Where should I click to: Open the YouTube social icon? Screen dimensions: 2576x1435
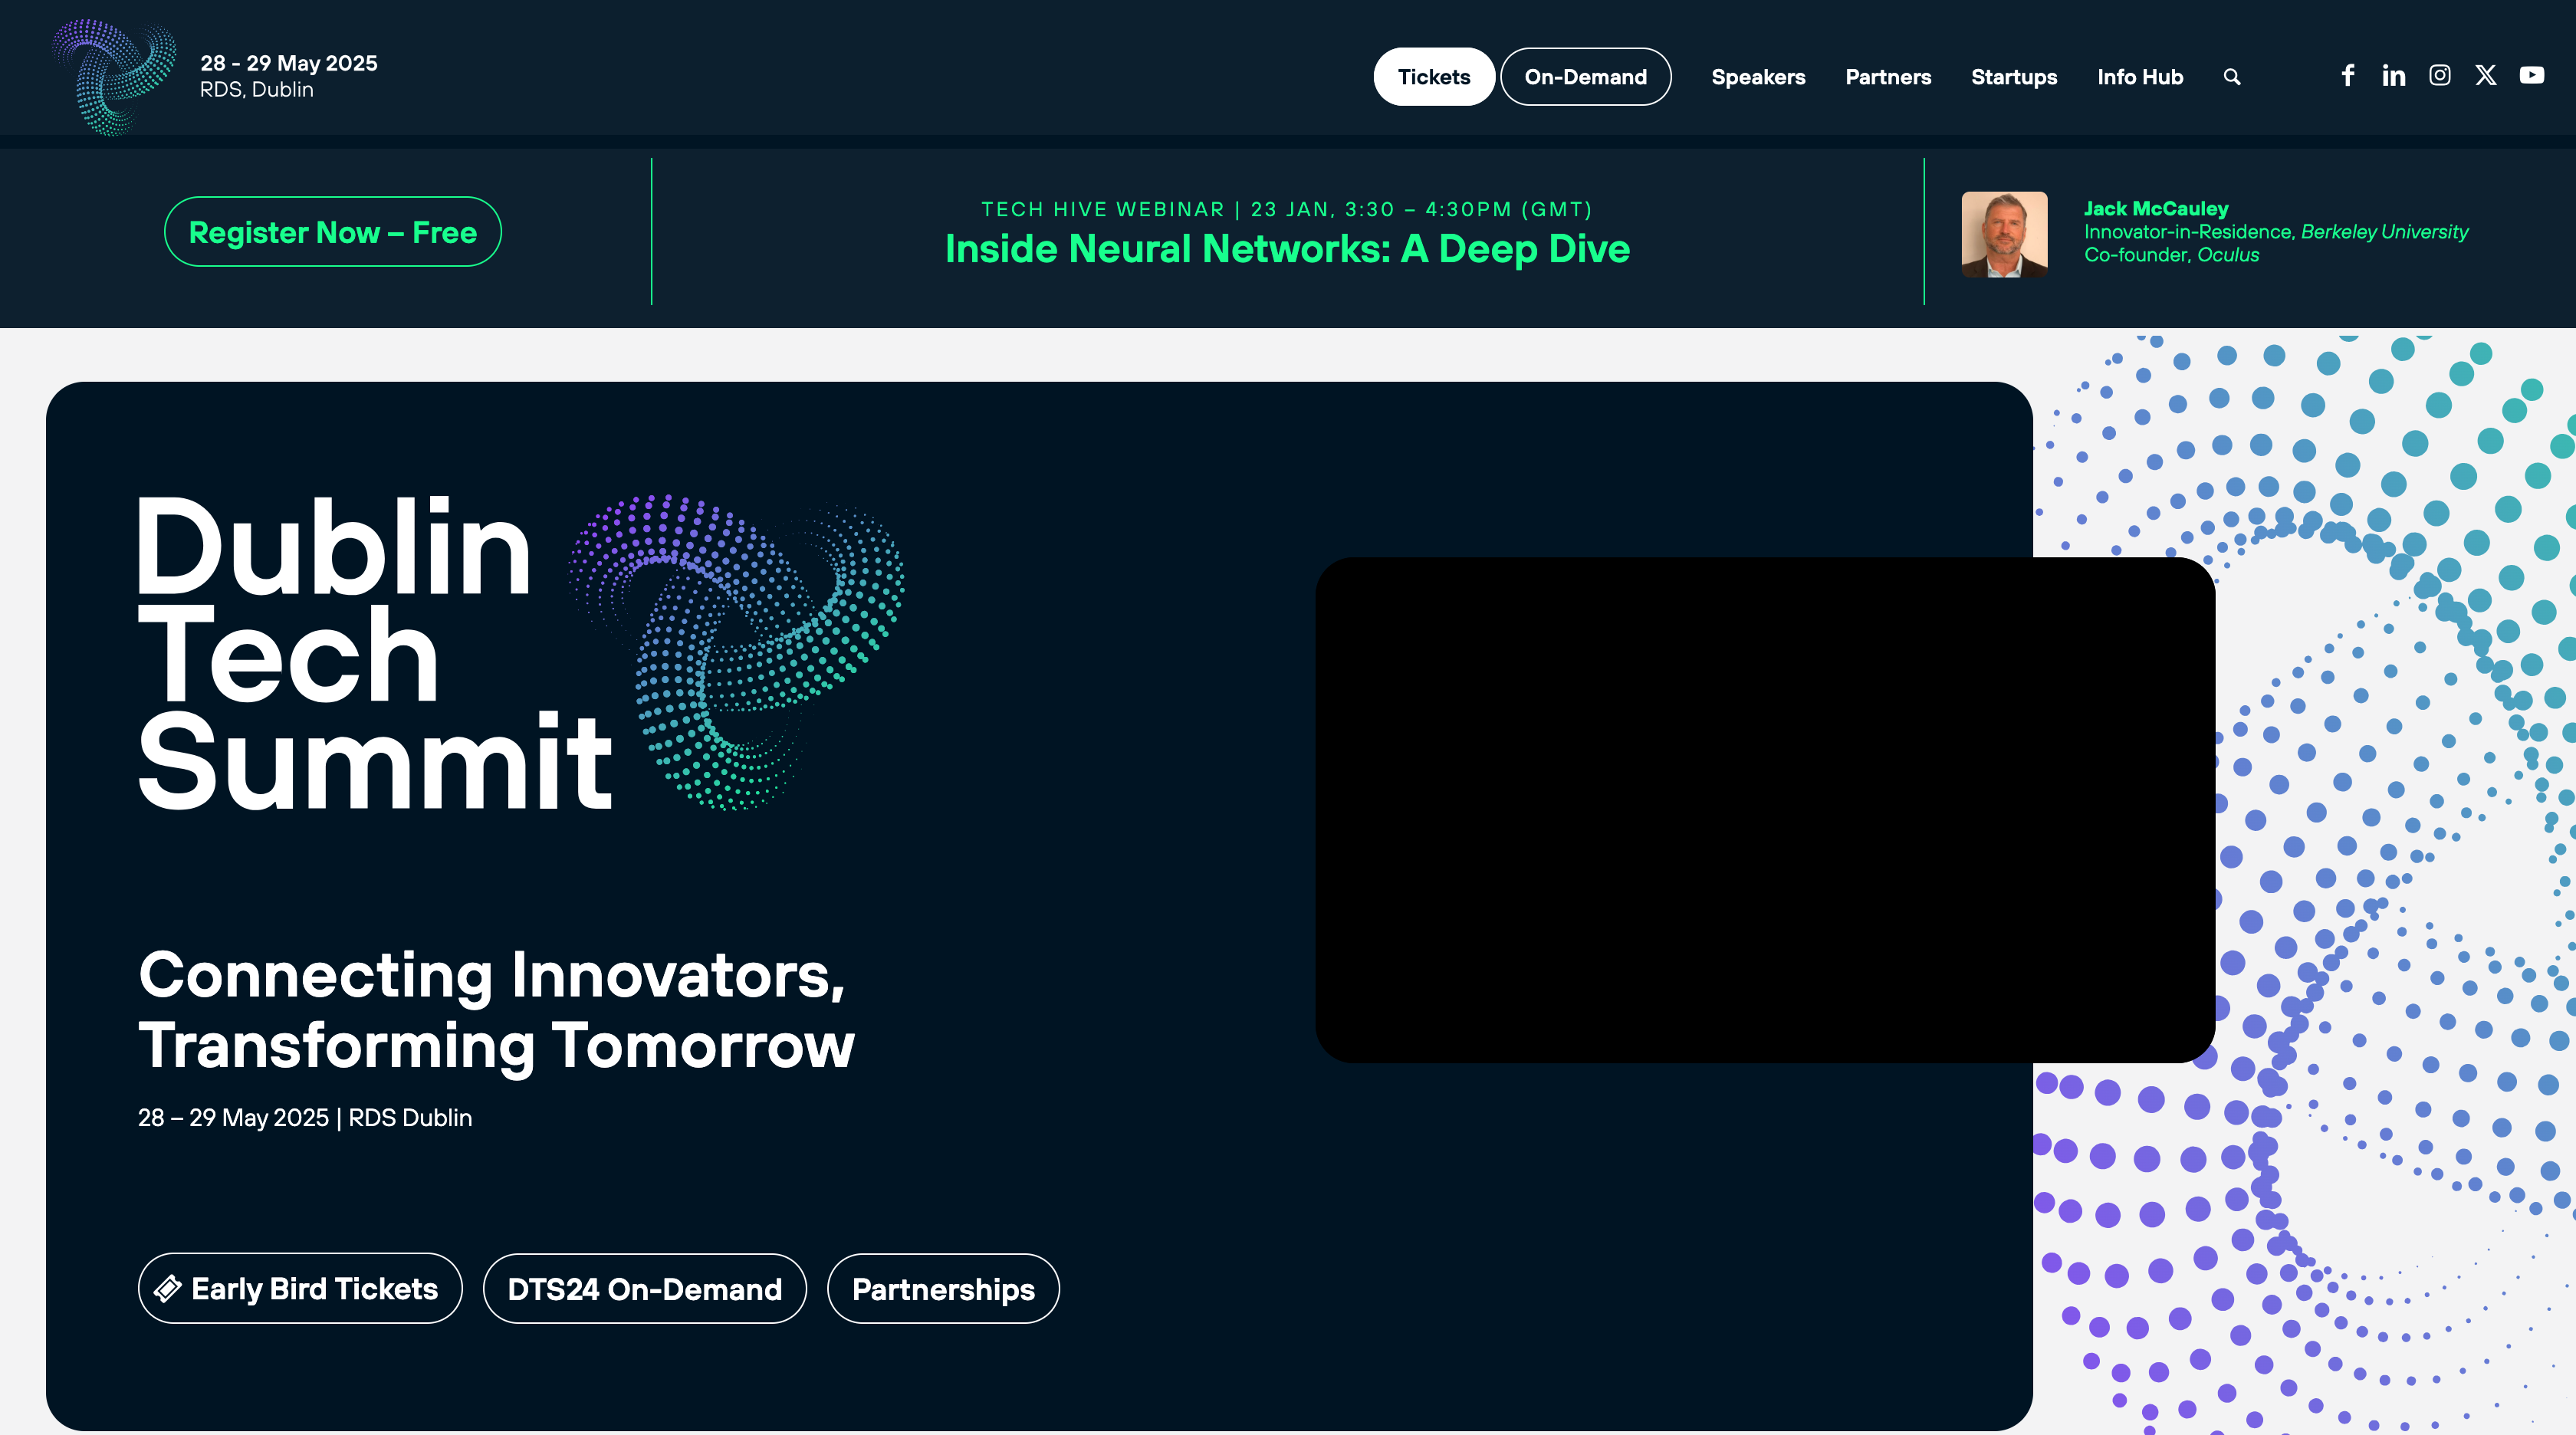(x=2531, y=76)
